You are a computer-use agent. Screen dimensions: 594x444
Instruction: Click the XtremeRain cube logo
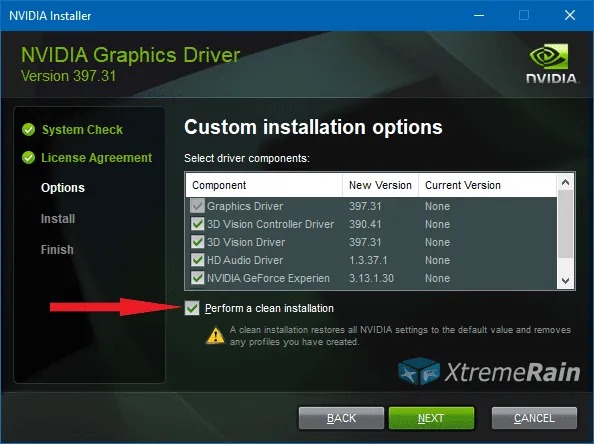pos(419,371)
